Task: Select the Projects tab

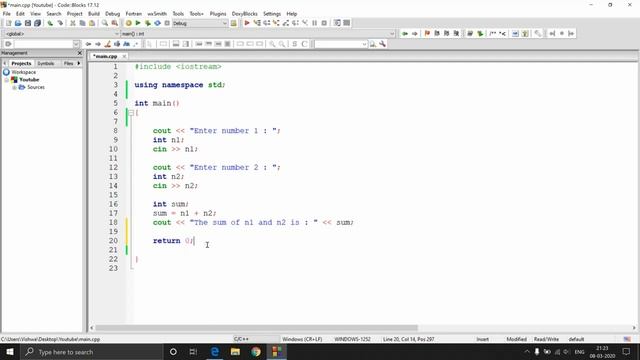Action: click(21, 63)
